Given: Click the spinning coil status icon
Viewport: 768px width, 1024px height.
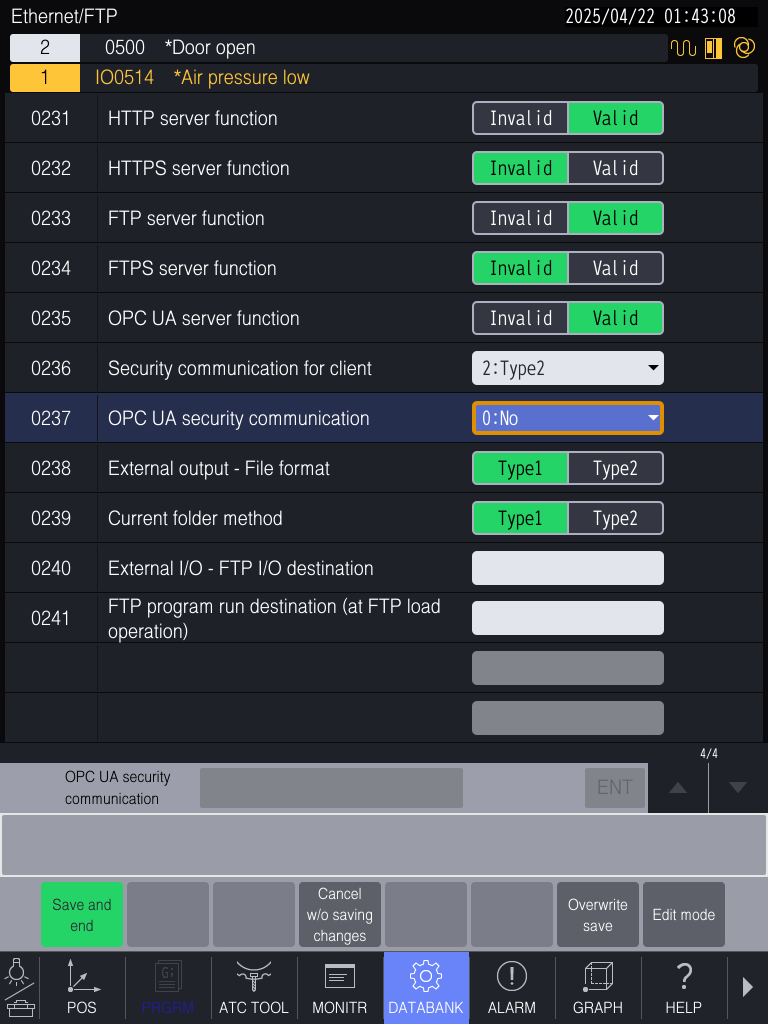Looking at the screenshot, I should [744, 47].
